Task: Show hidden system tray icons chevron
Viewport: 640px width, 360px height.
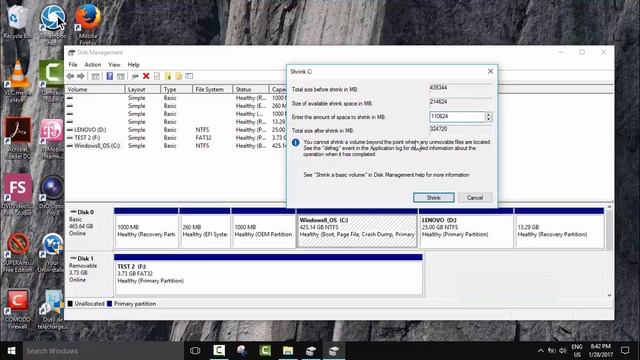Action: (540, 351)
